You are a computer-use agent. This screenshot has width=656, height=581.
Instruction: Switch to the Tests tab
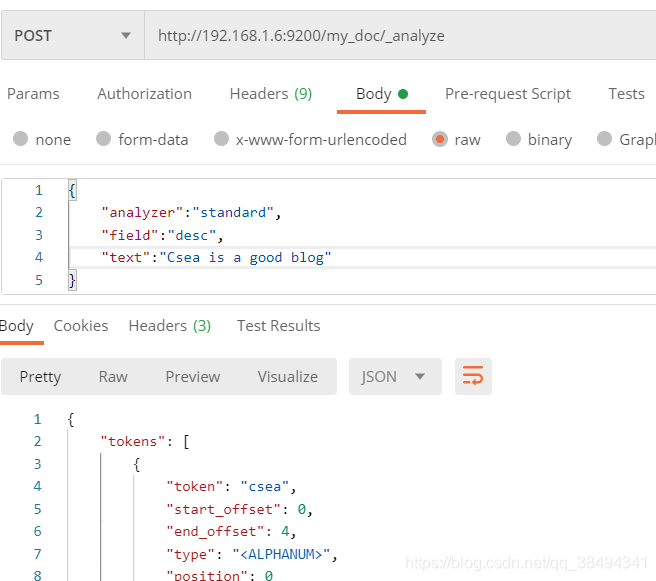pyautogui.click(x=626, y=94)
